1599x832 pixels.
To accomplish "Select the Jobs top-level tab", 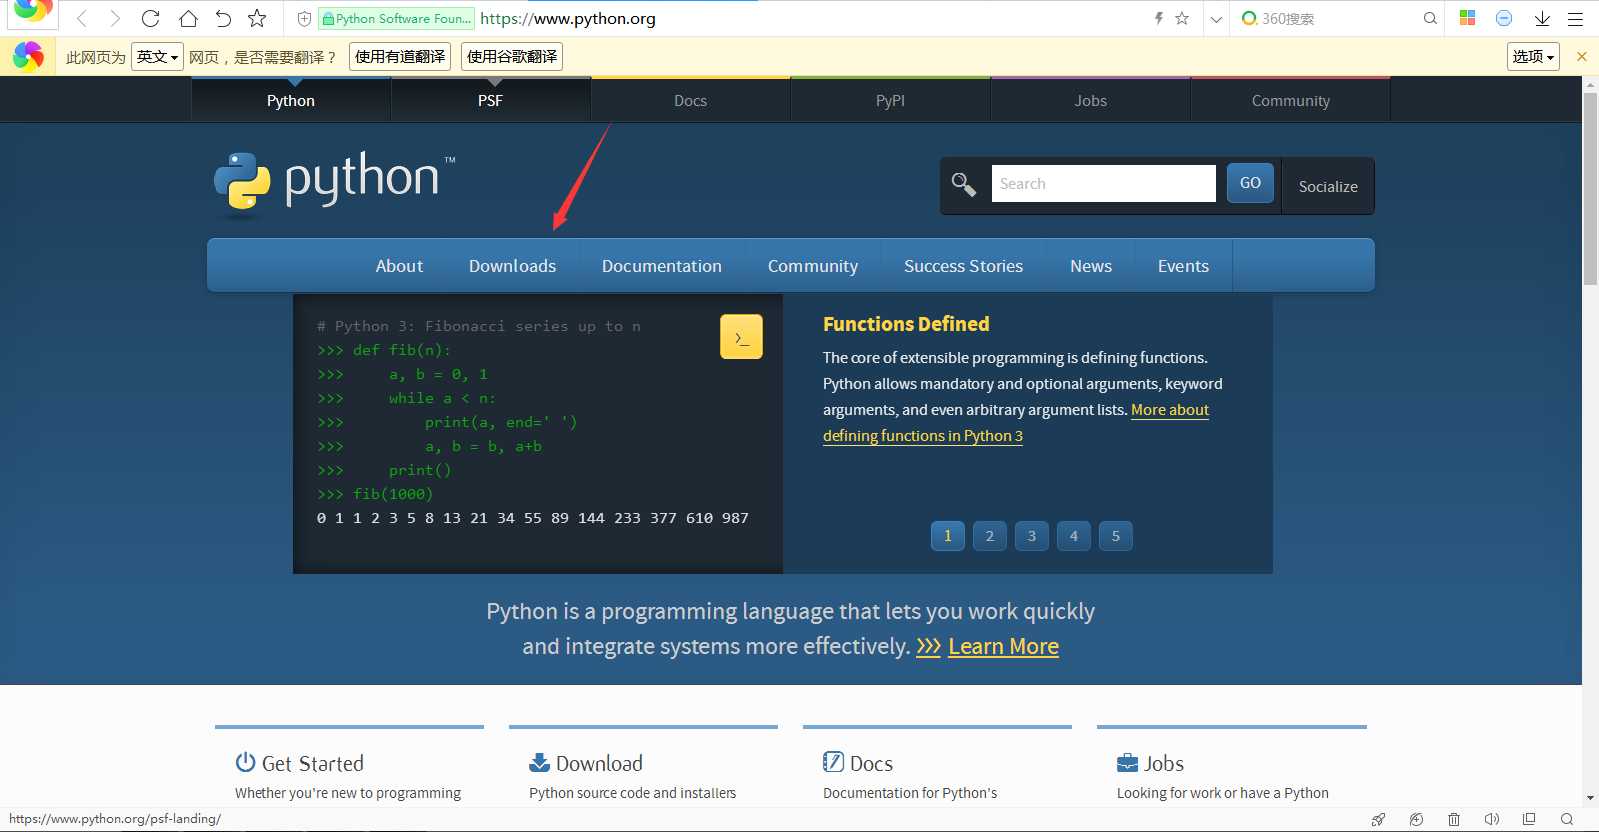I will pyautogui.click(x=1091, y=100).
